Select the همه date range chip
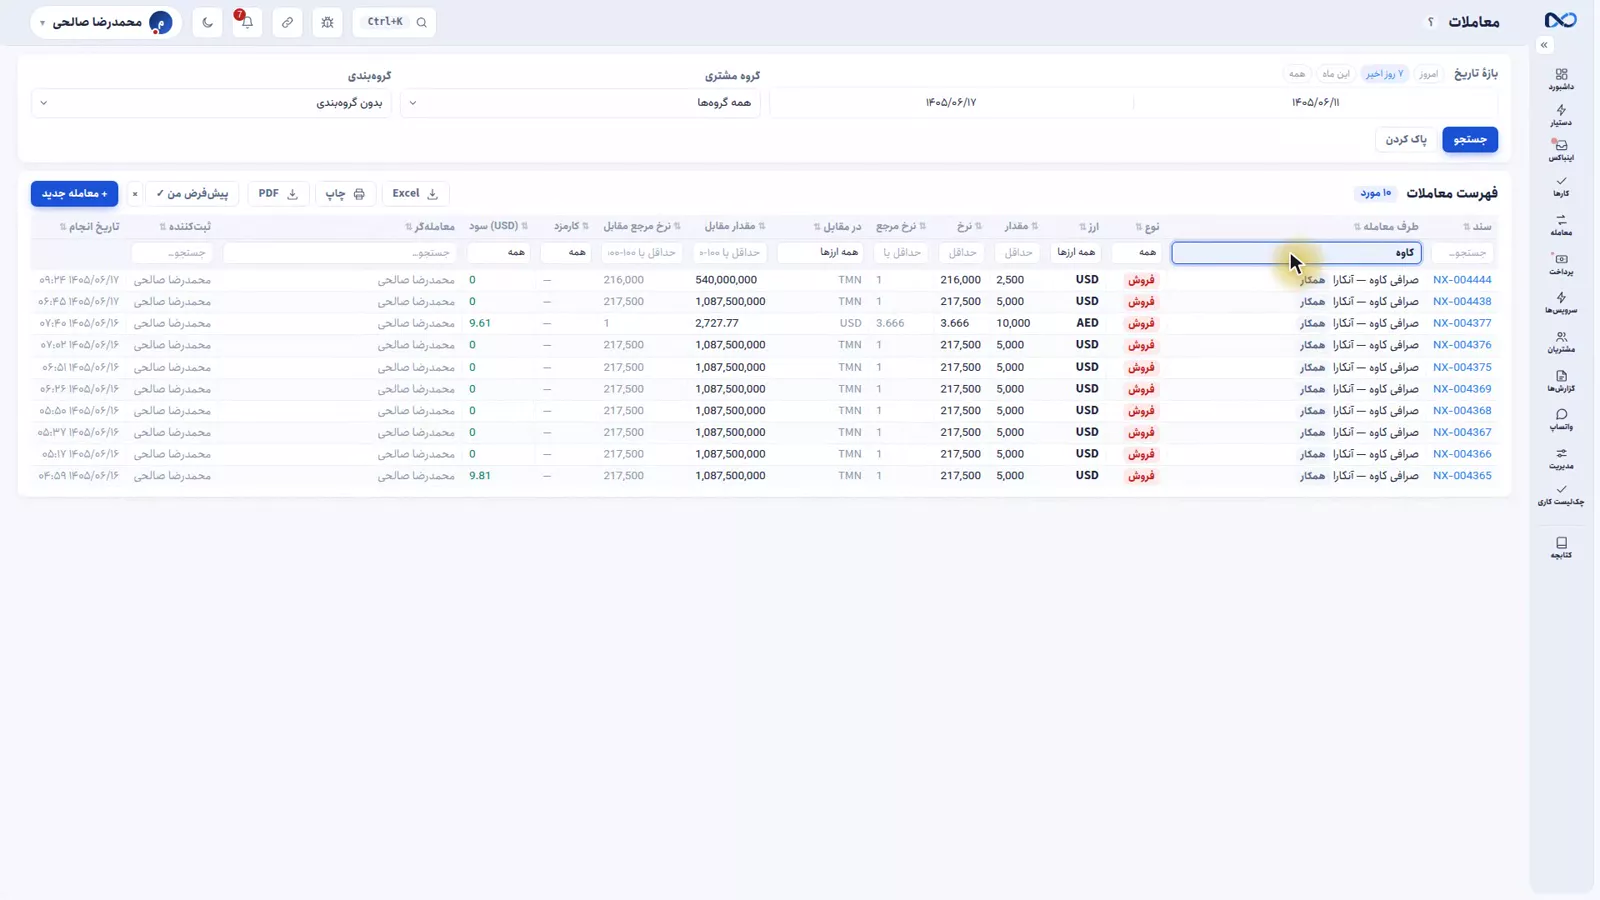The image size is (1600, 900). (1297, 74)
